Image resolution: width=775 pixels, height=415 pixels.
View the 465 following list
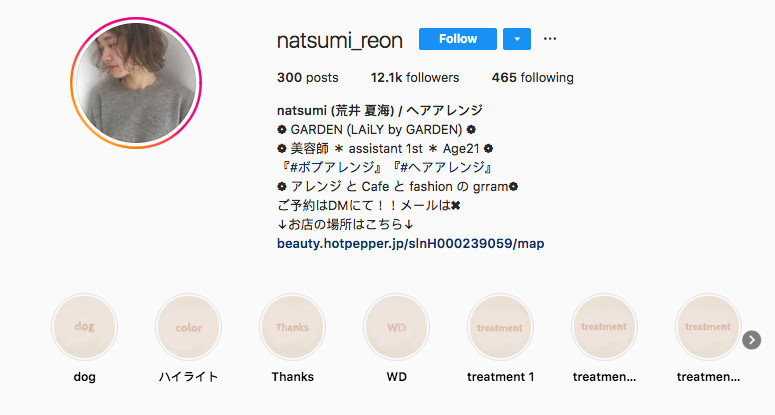pyautogui.click(x=532, y=78)
